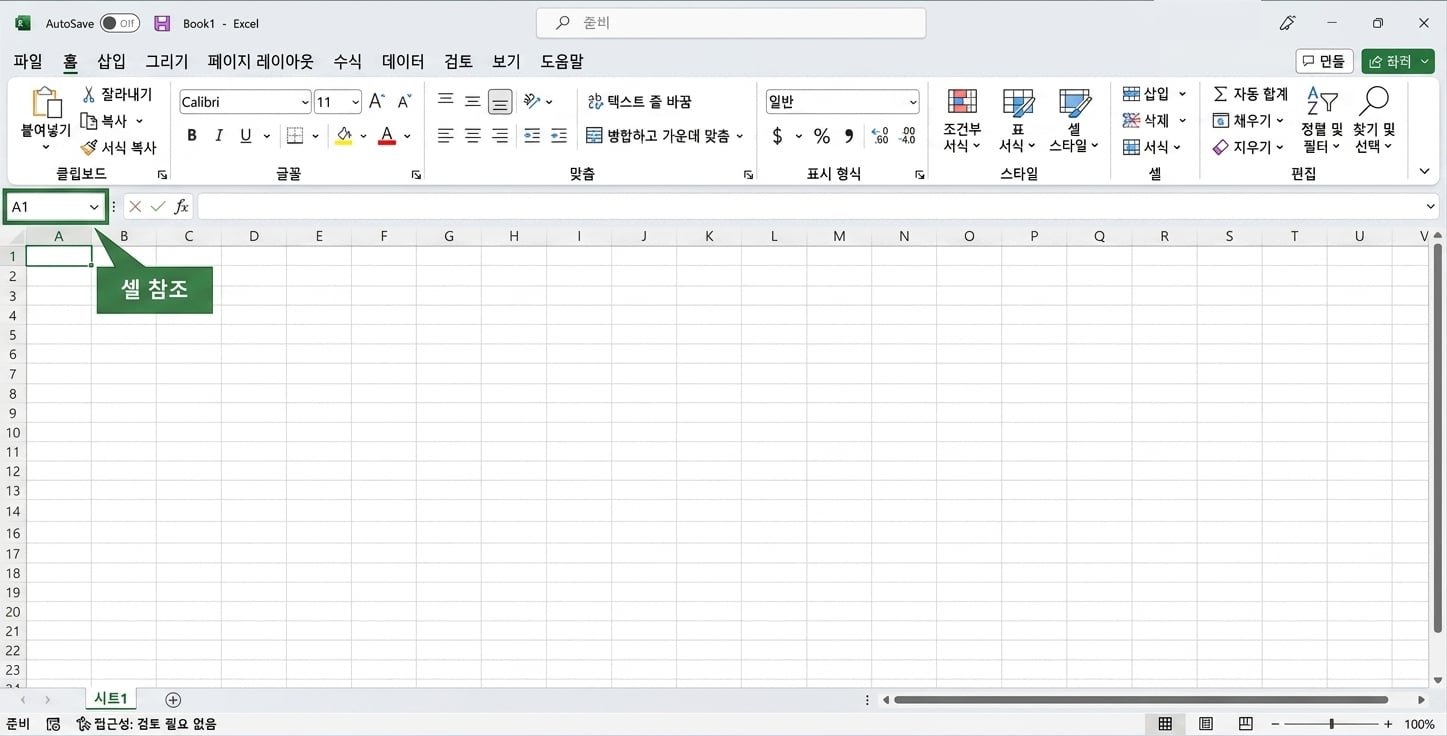
Task: Align text right in the cell
Action: pos(500,135)
